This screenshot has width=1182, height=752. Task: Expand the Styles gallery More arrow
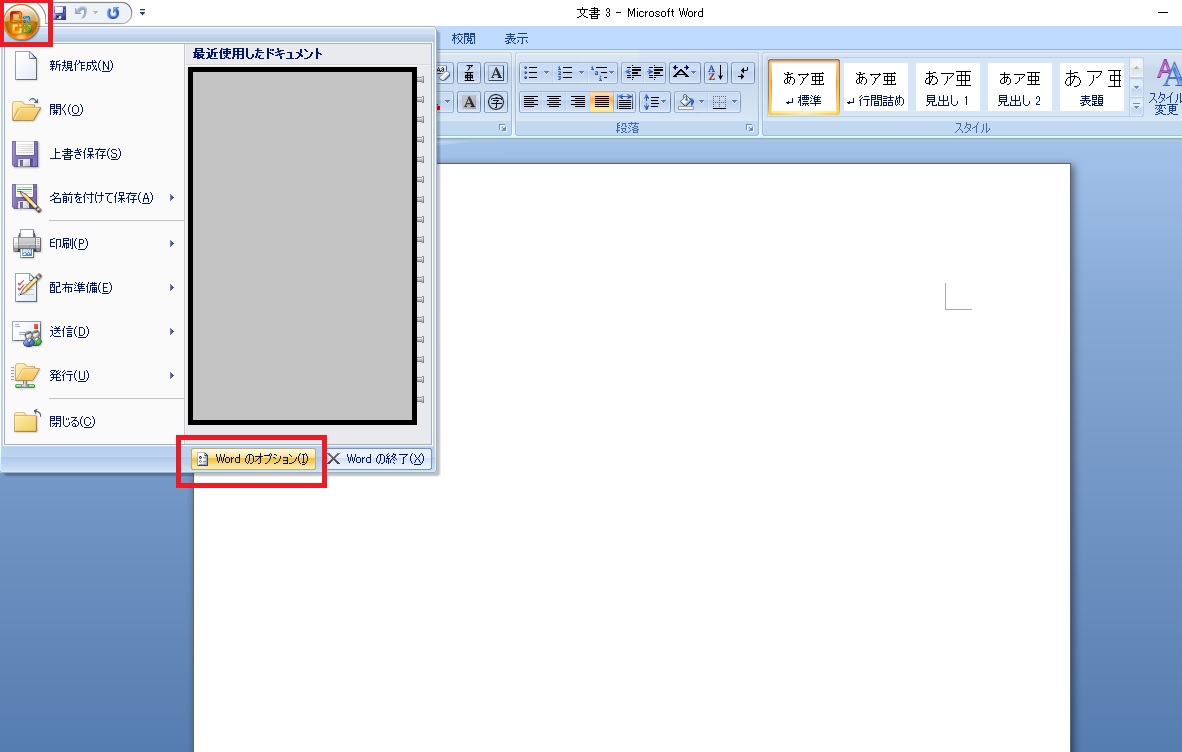coord(1136,106)
